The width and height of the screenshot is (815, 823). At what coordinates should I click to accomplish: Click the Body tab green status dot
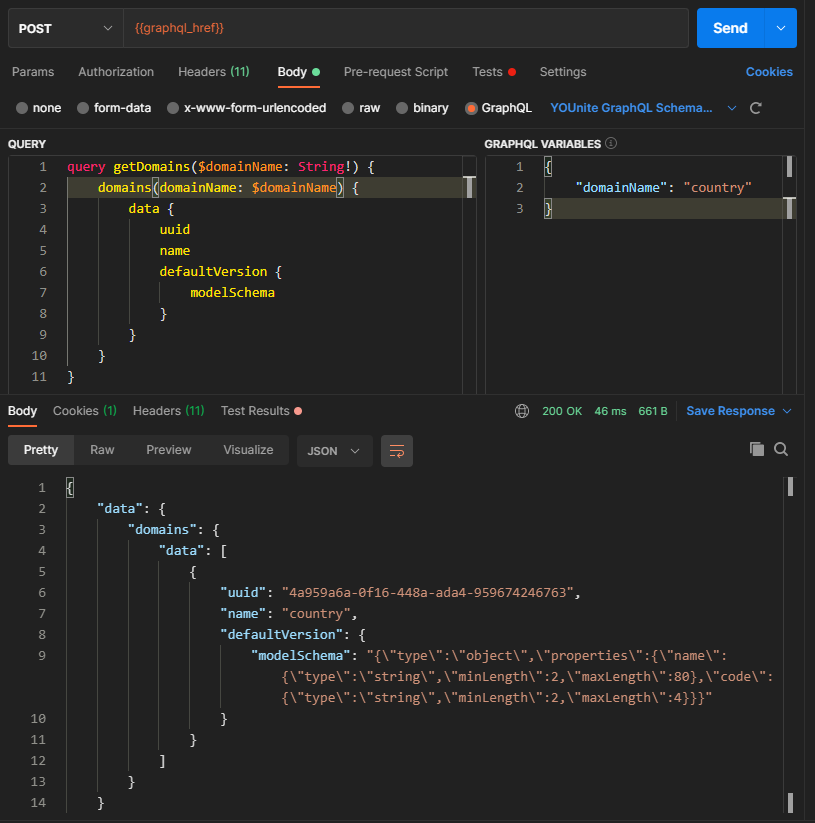click(317, 71)
